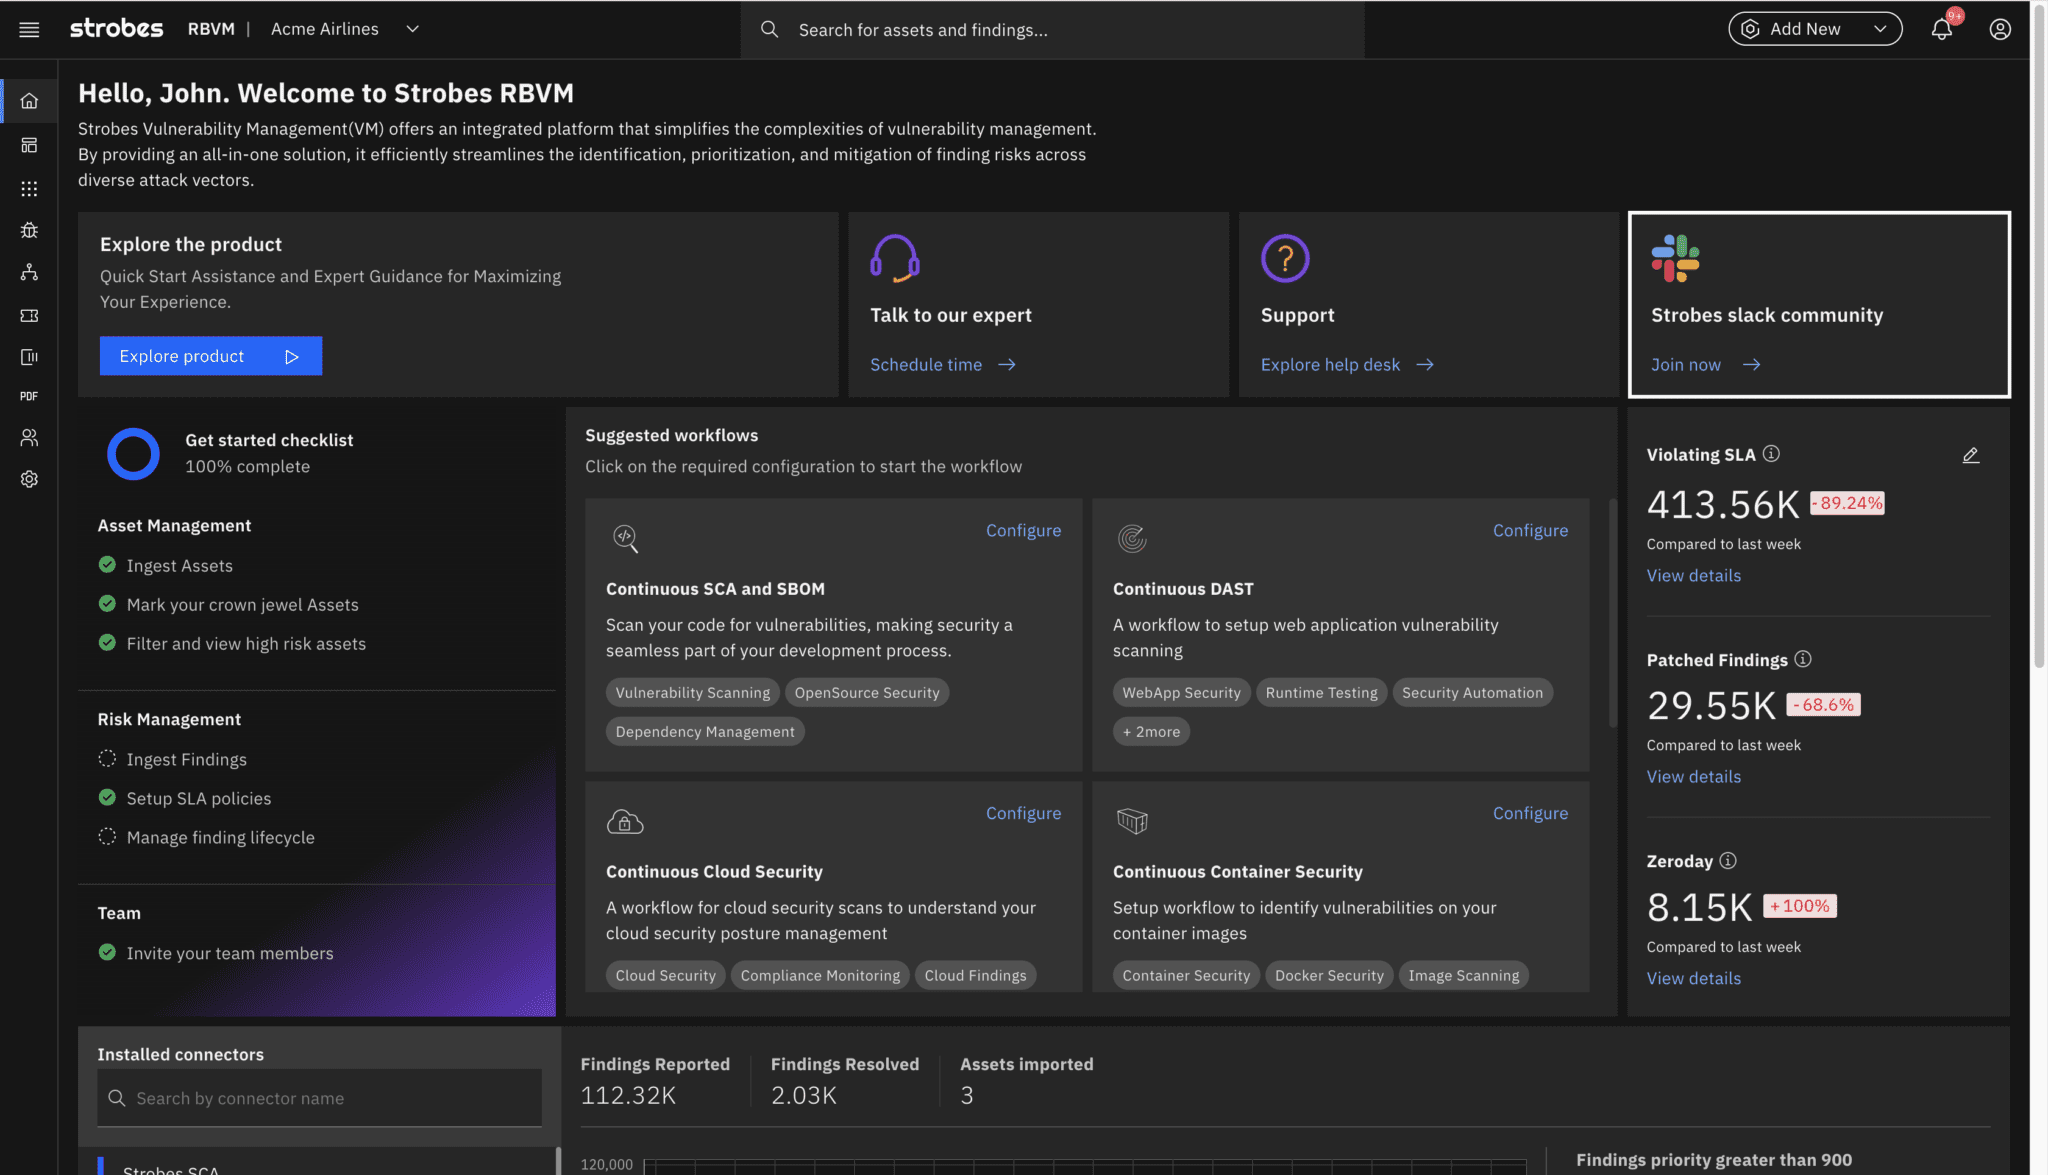Screen dimensions: 2048x1175
Task: Open the user profile icon
Action: coord(1999,30)
